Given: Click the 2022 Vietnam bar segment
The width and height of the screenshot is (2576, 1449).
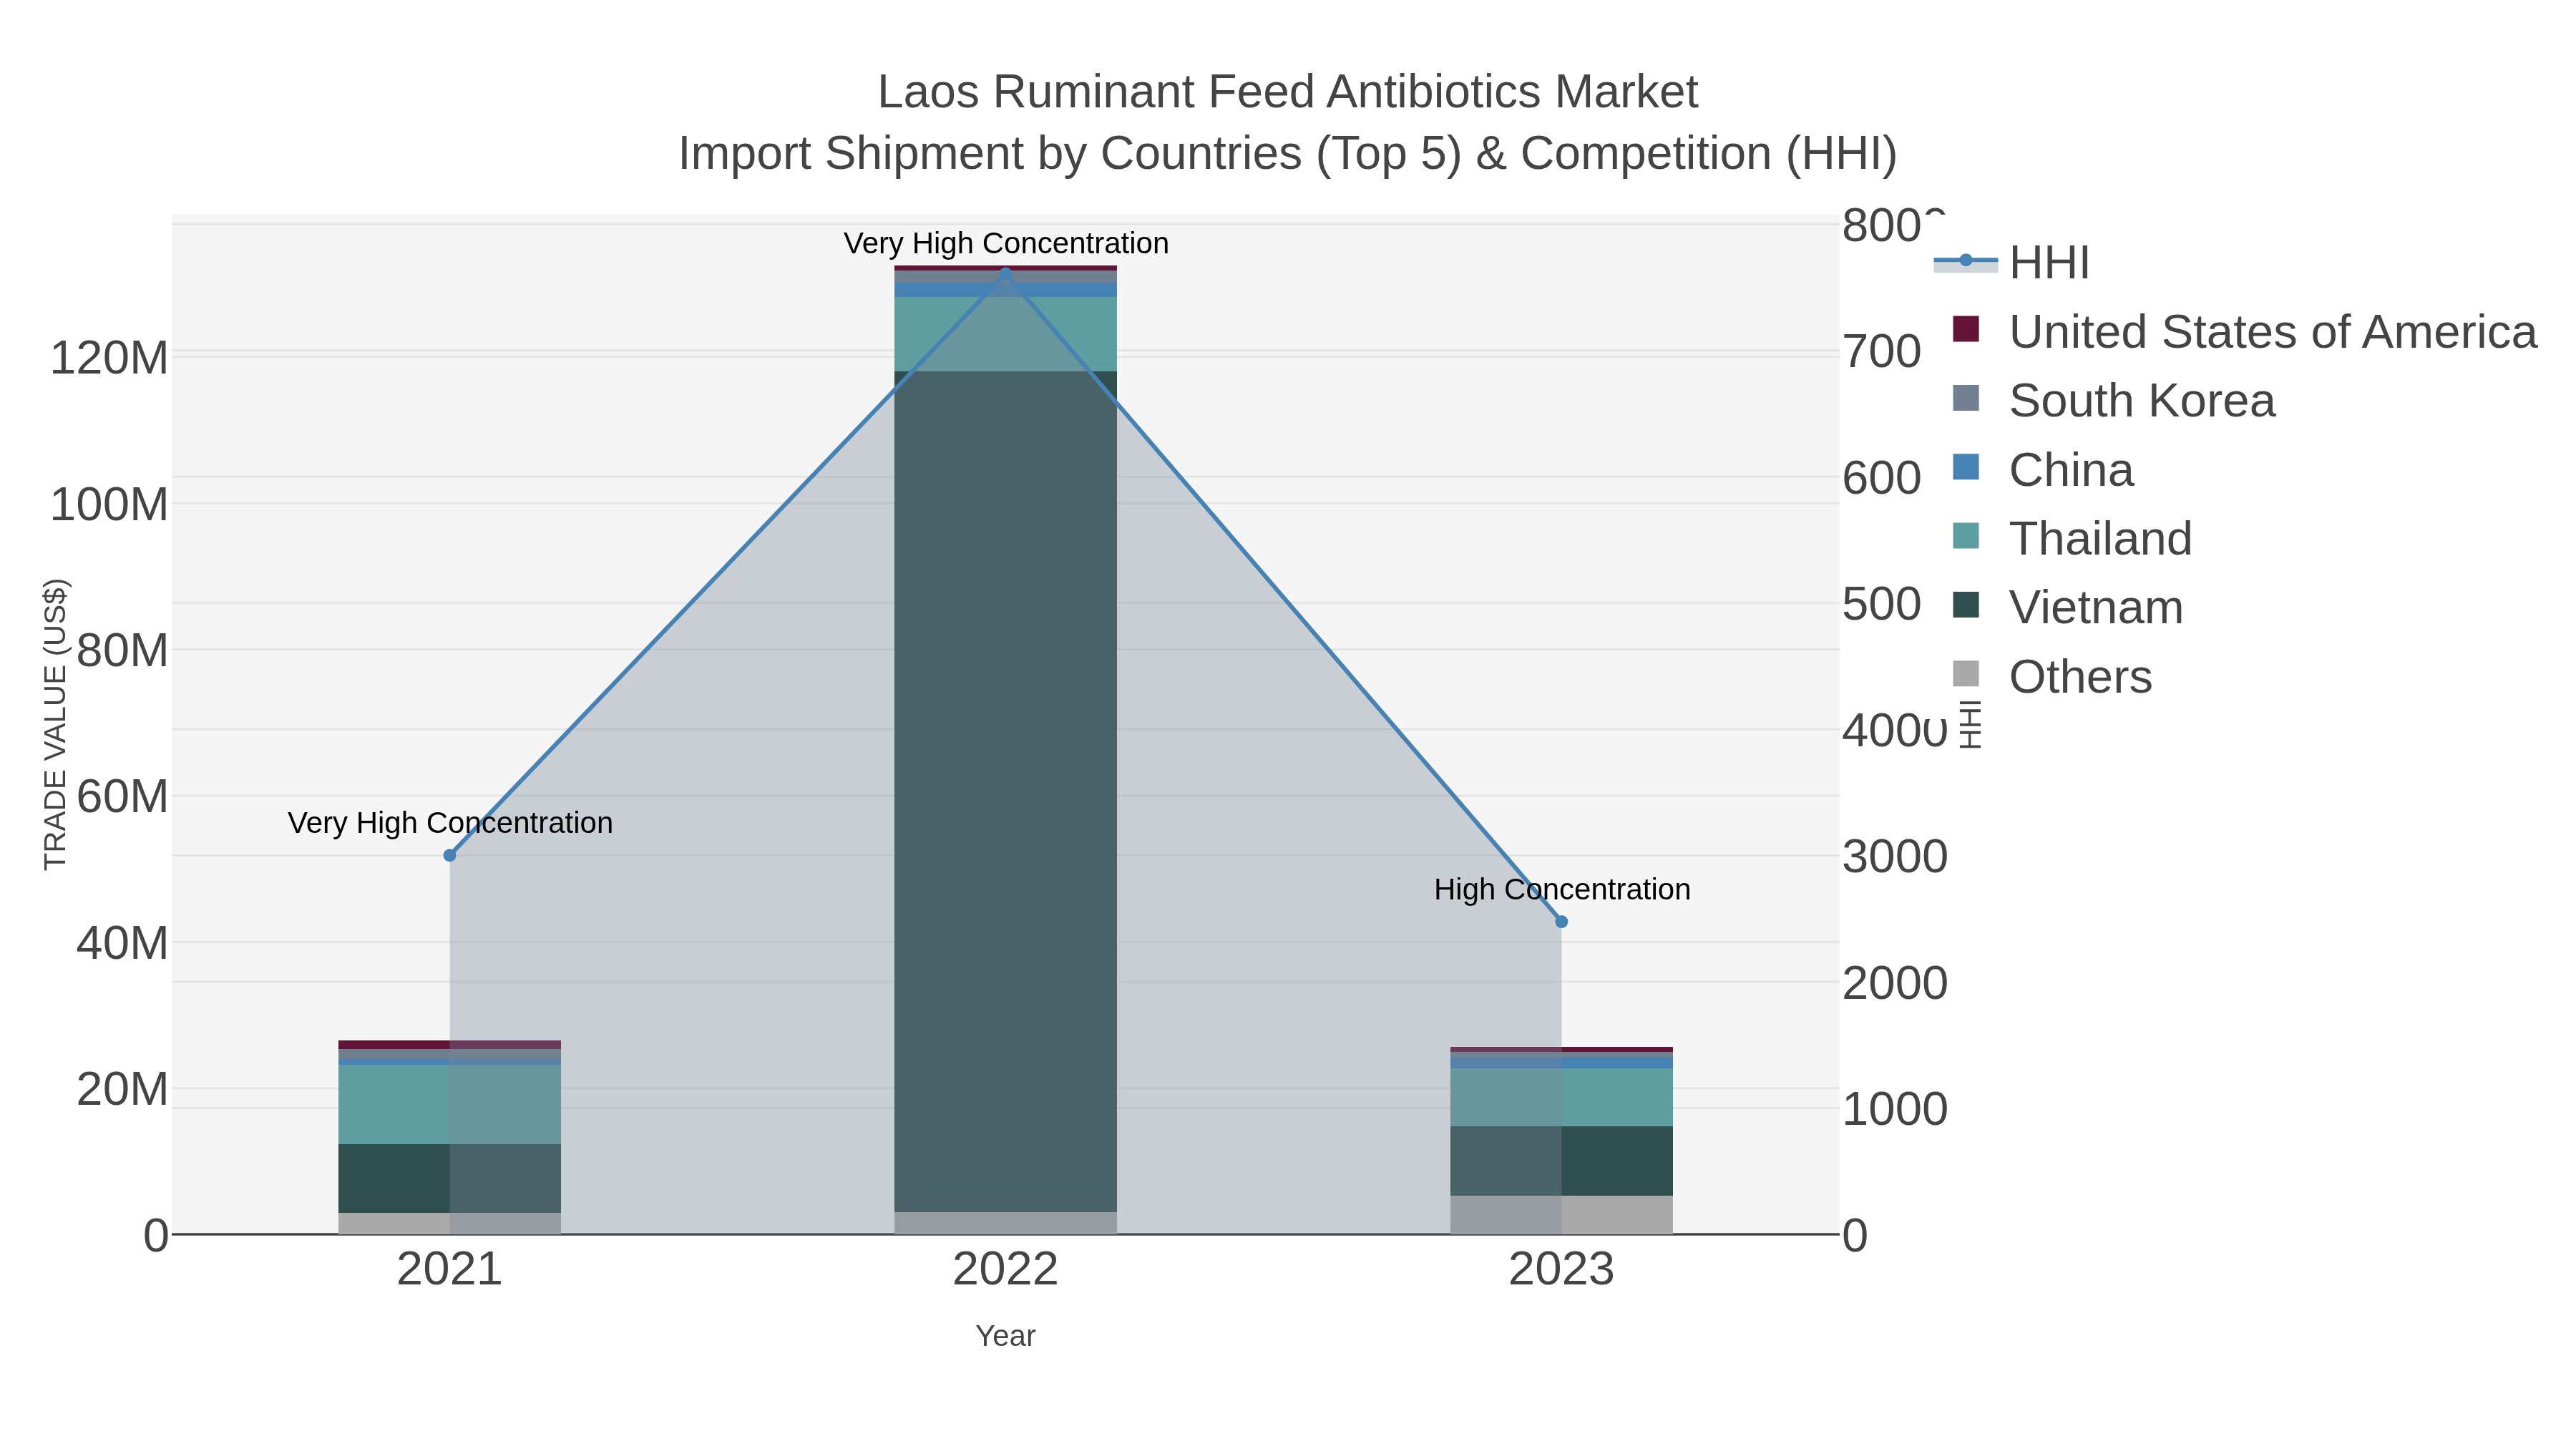Looking at the screenshot, I should pyautogui.click(x=1006, y=791).
